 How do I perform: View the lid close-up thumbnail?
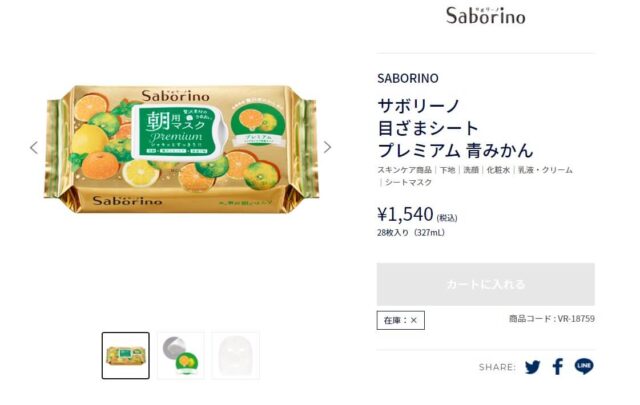click(x=181, y=356)
